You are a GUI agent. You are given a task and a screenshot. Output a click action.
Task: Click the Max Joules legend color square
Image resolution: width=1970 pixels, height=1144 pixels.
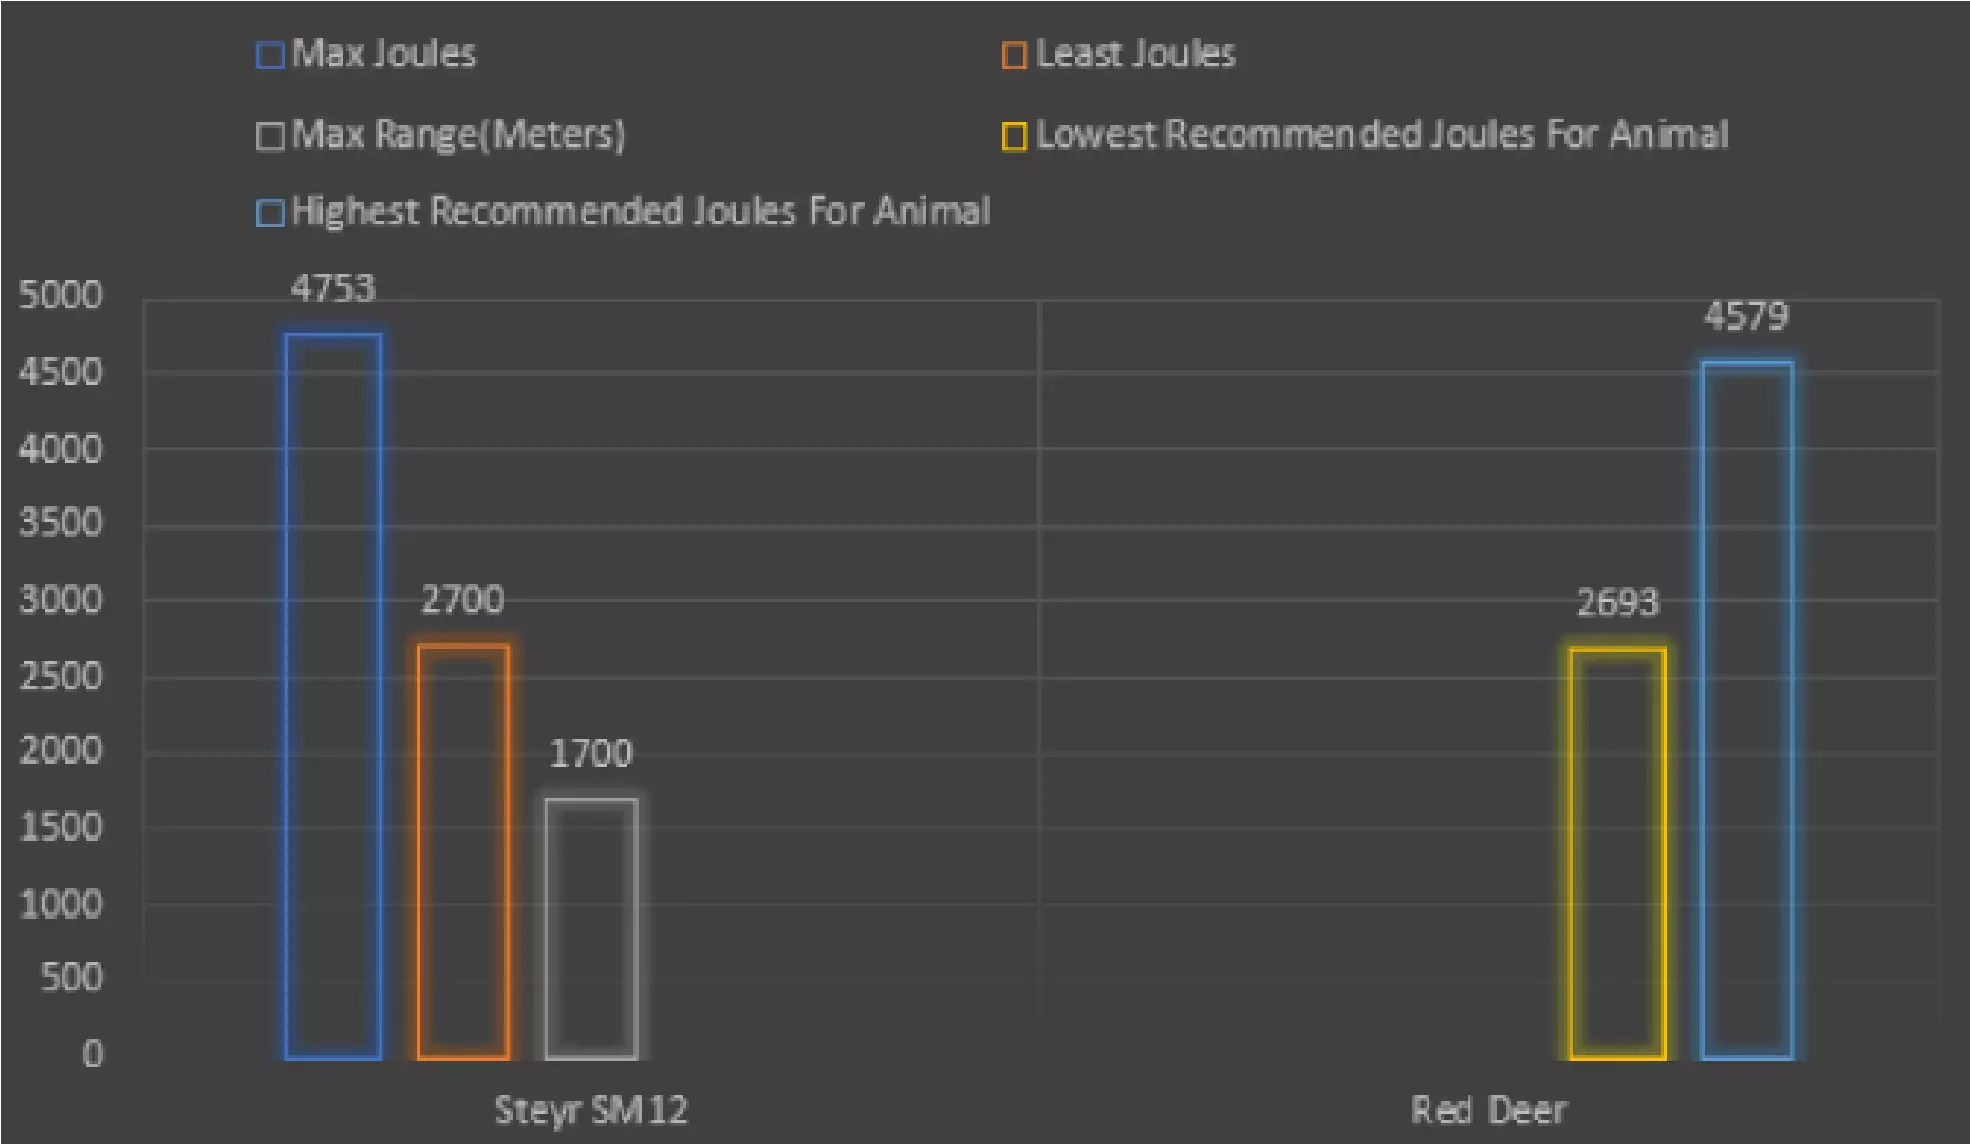pyautogui.click(x=270, y=55)
